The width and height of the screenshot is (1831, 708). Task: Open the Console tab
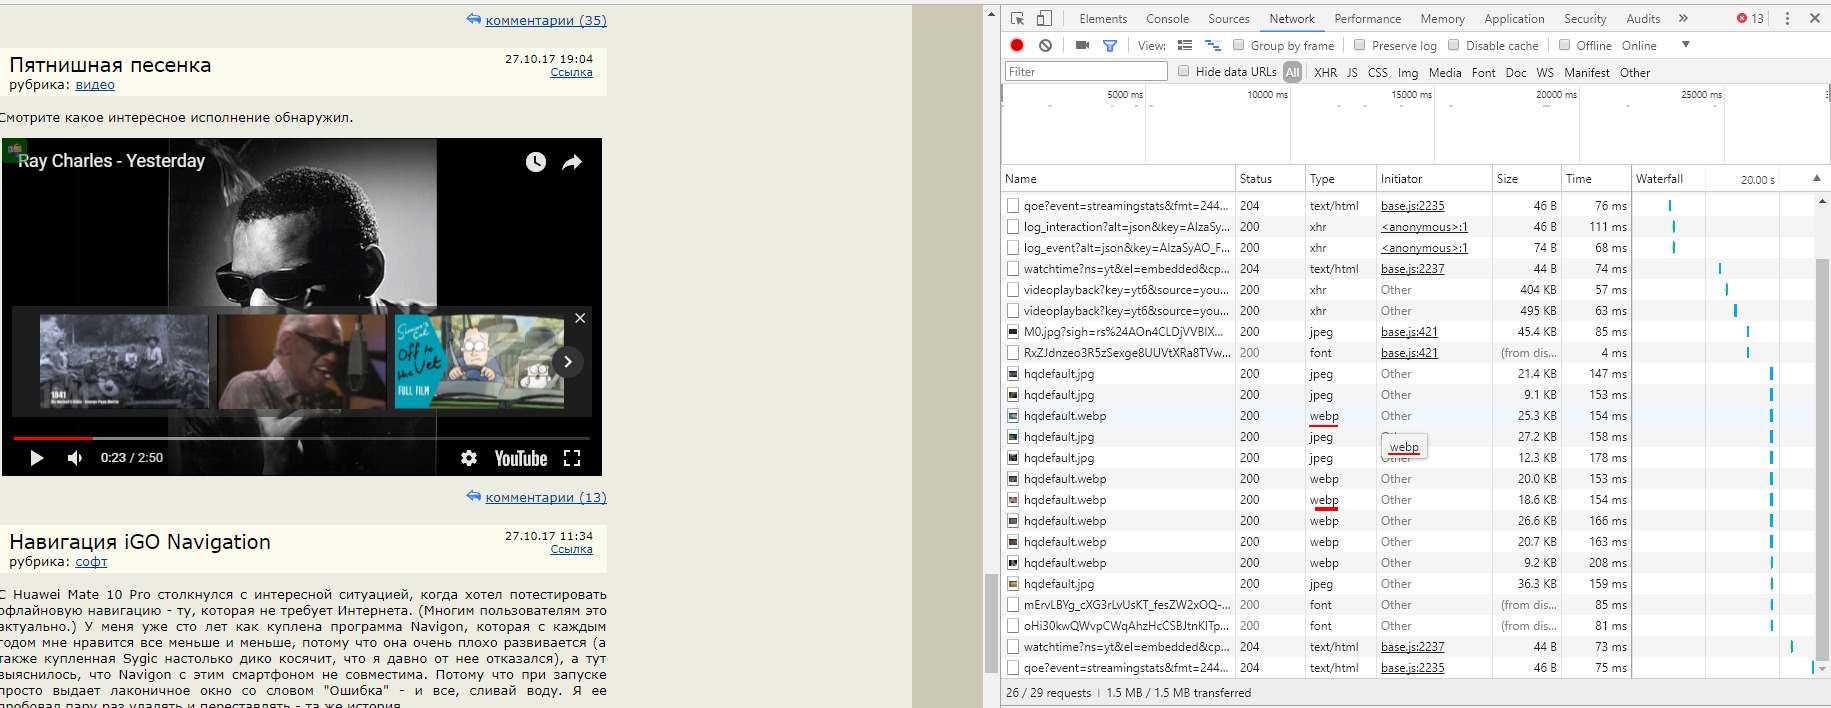[x=1167, y=18]
